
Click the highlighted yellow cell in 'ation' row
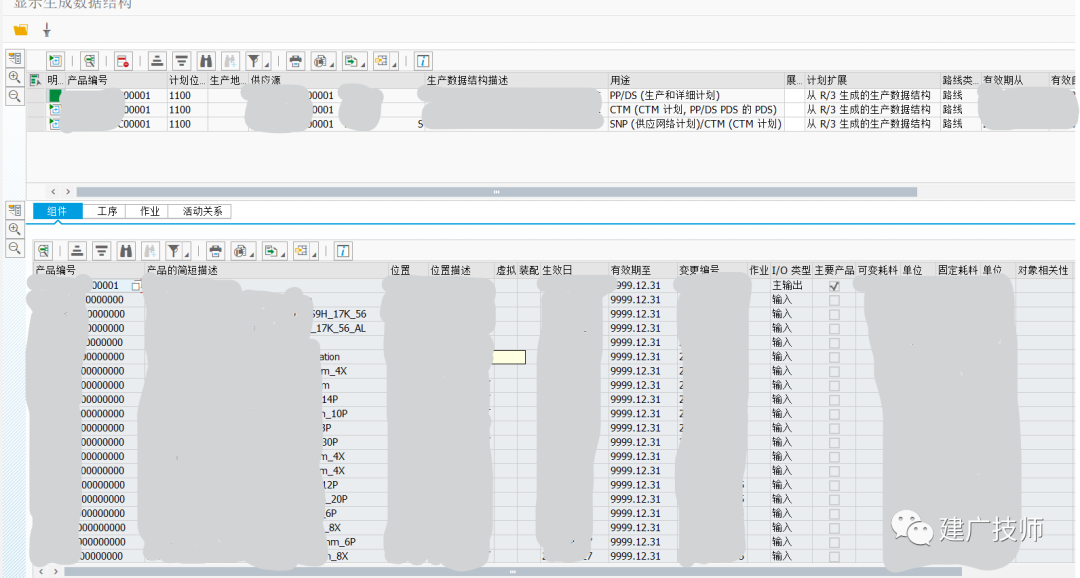click(509, 357)
